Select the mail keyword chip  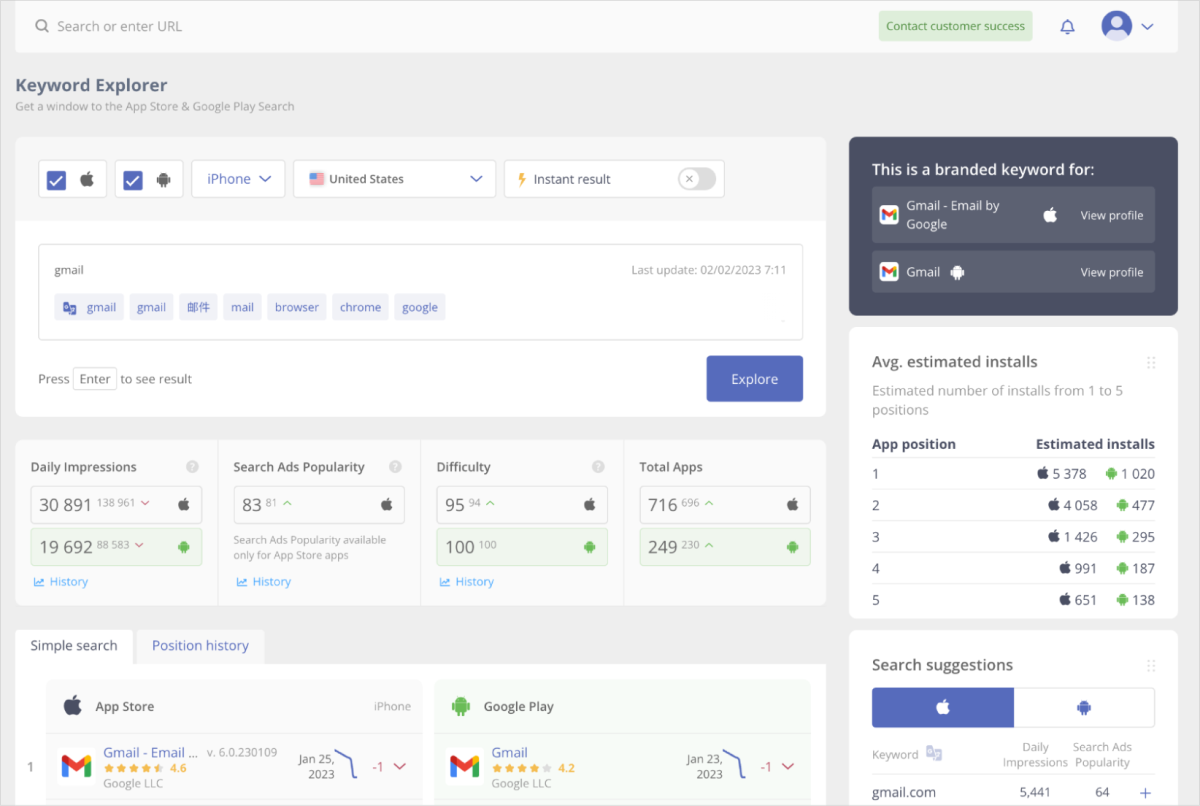tap(242, 307)
